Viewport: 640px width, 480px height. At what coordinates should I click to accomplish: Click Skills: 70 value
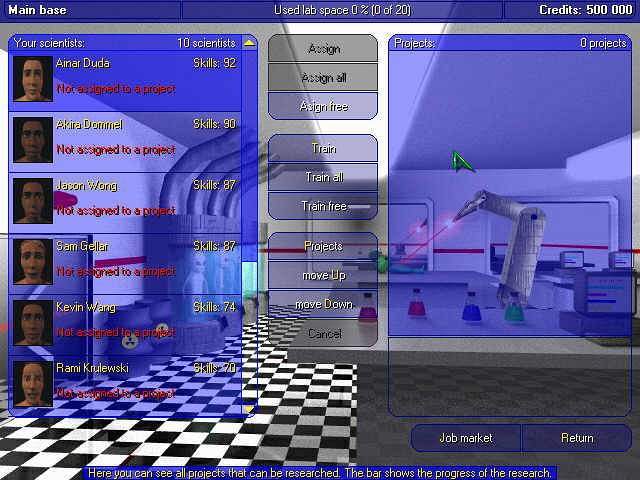click(x=215, y=368)
